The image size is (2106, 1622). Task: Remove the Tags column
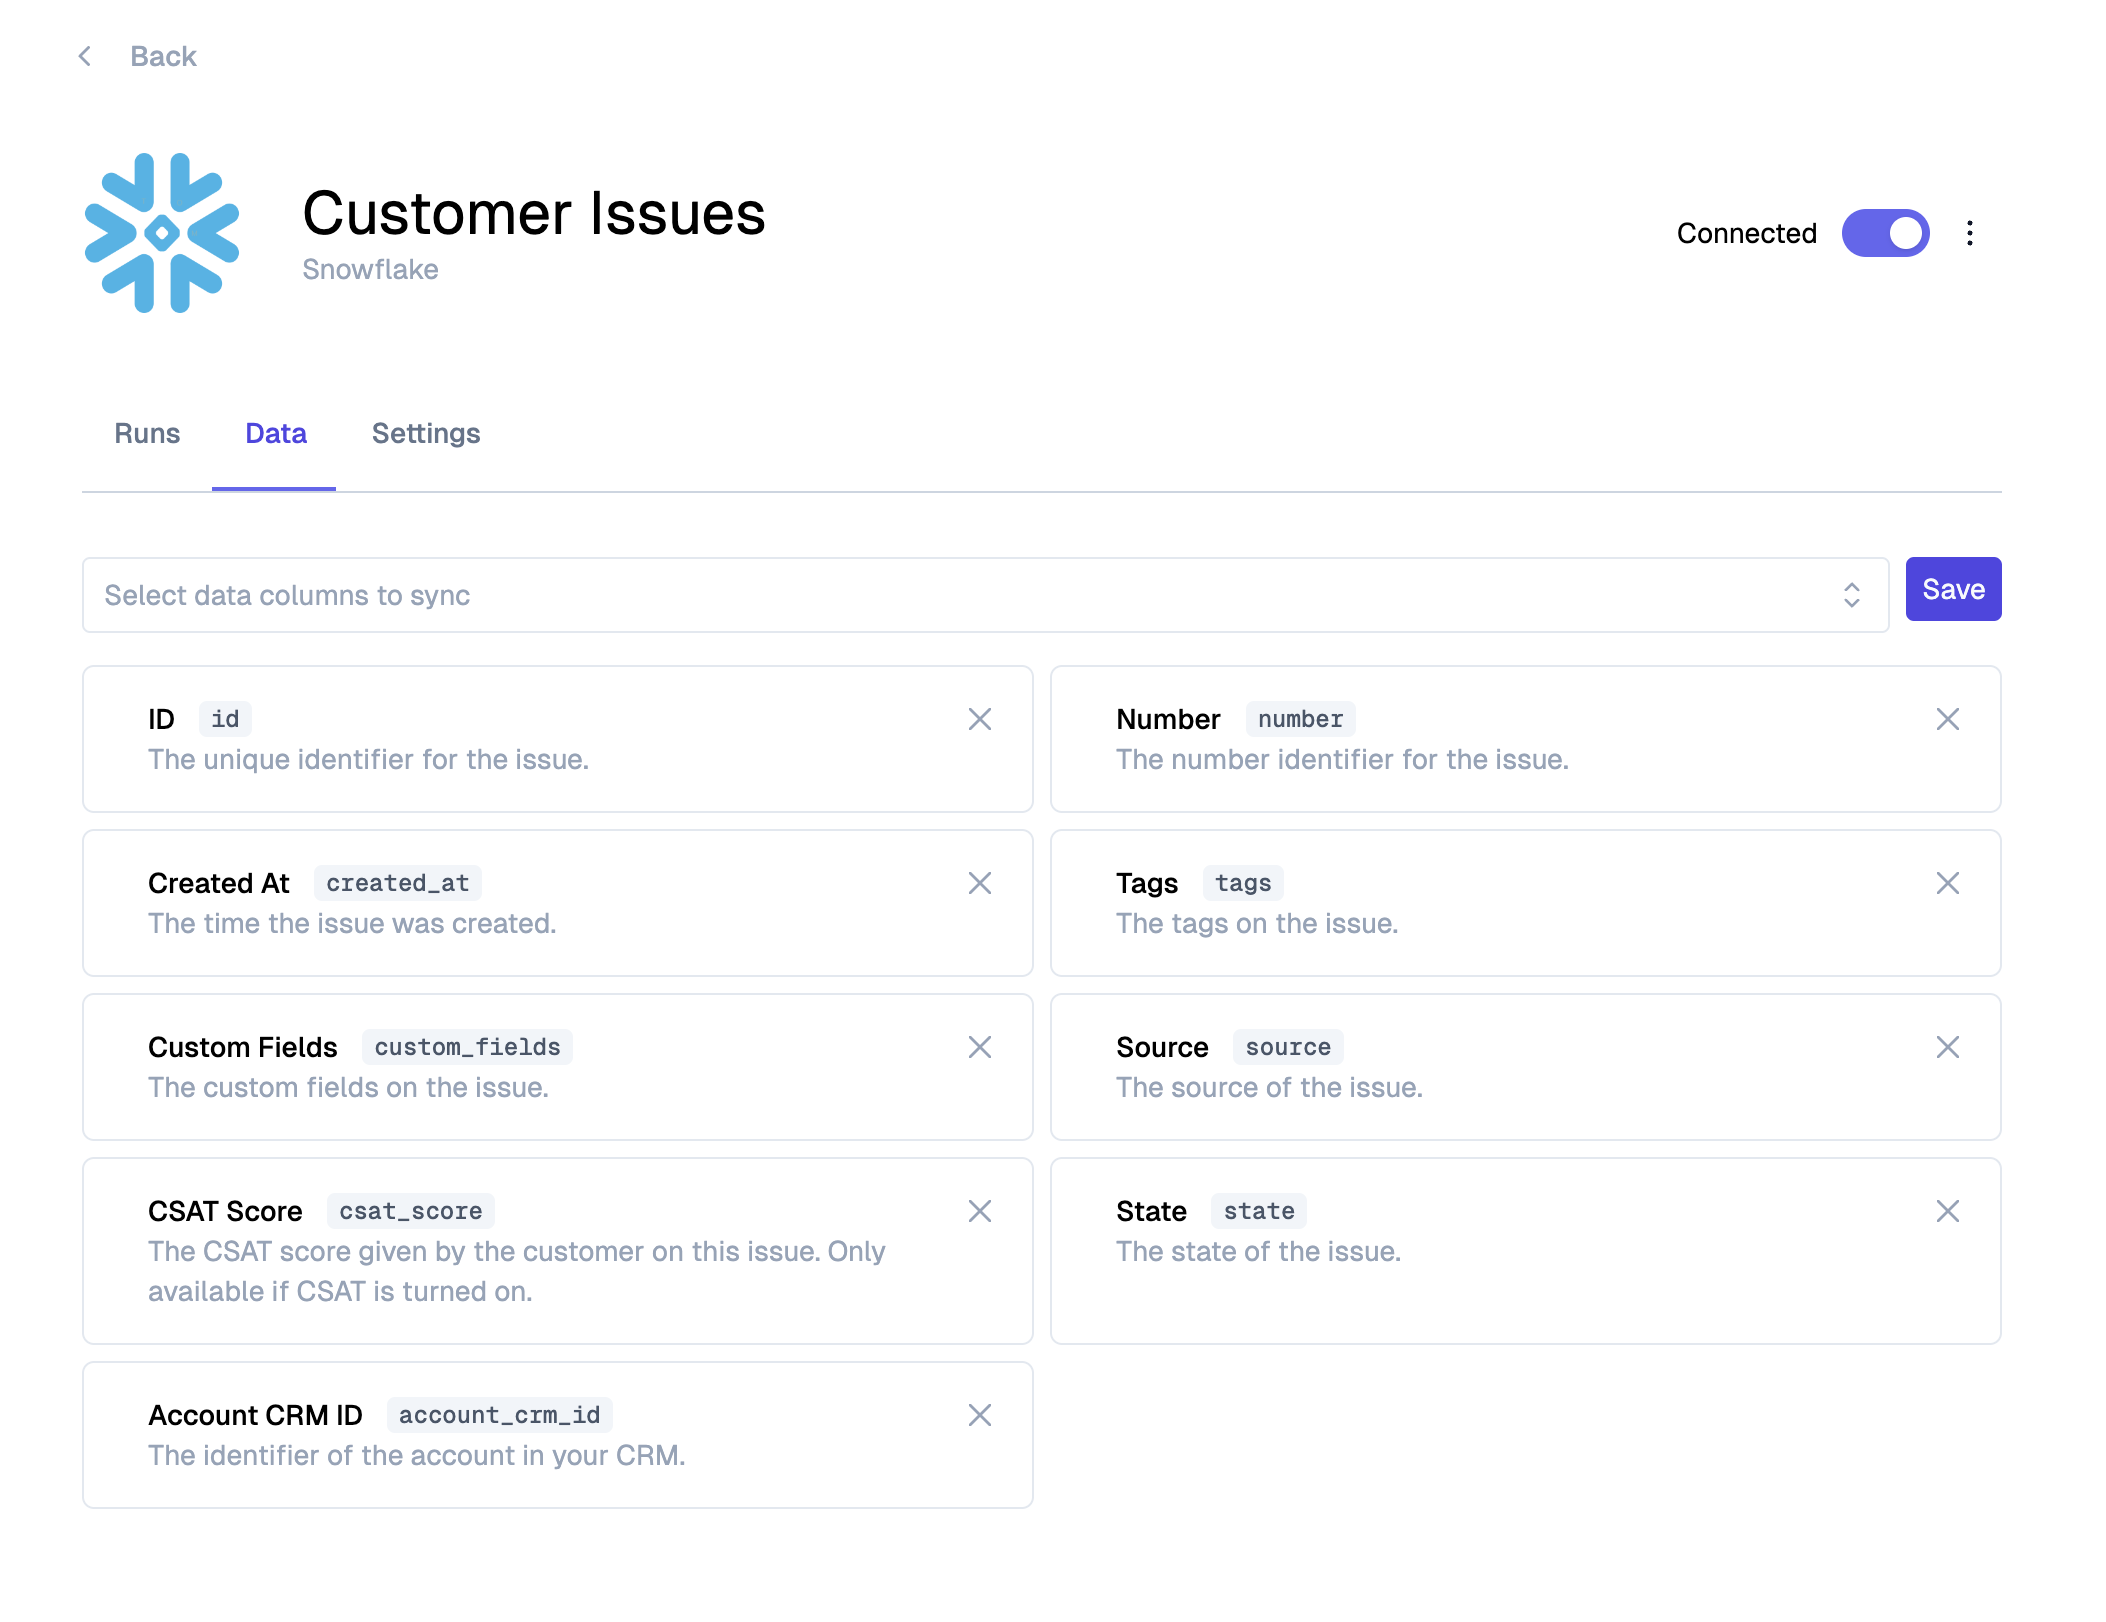(1947, 883)
